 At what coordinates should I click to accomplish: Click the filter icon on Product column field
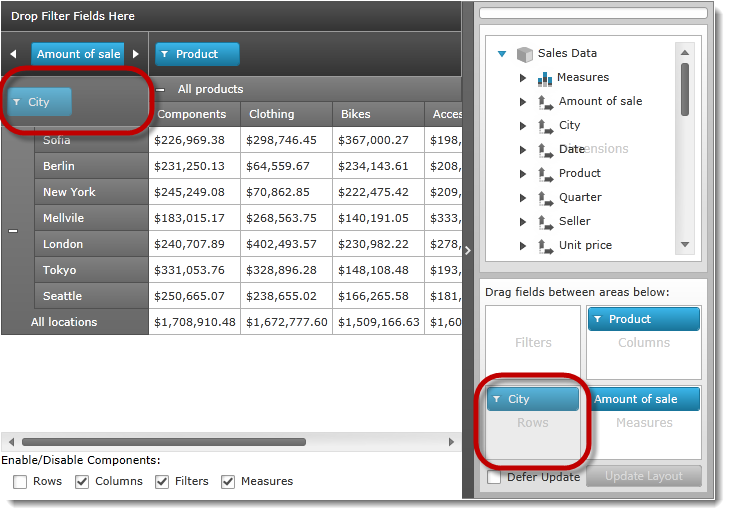(165, 55)
